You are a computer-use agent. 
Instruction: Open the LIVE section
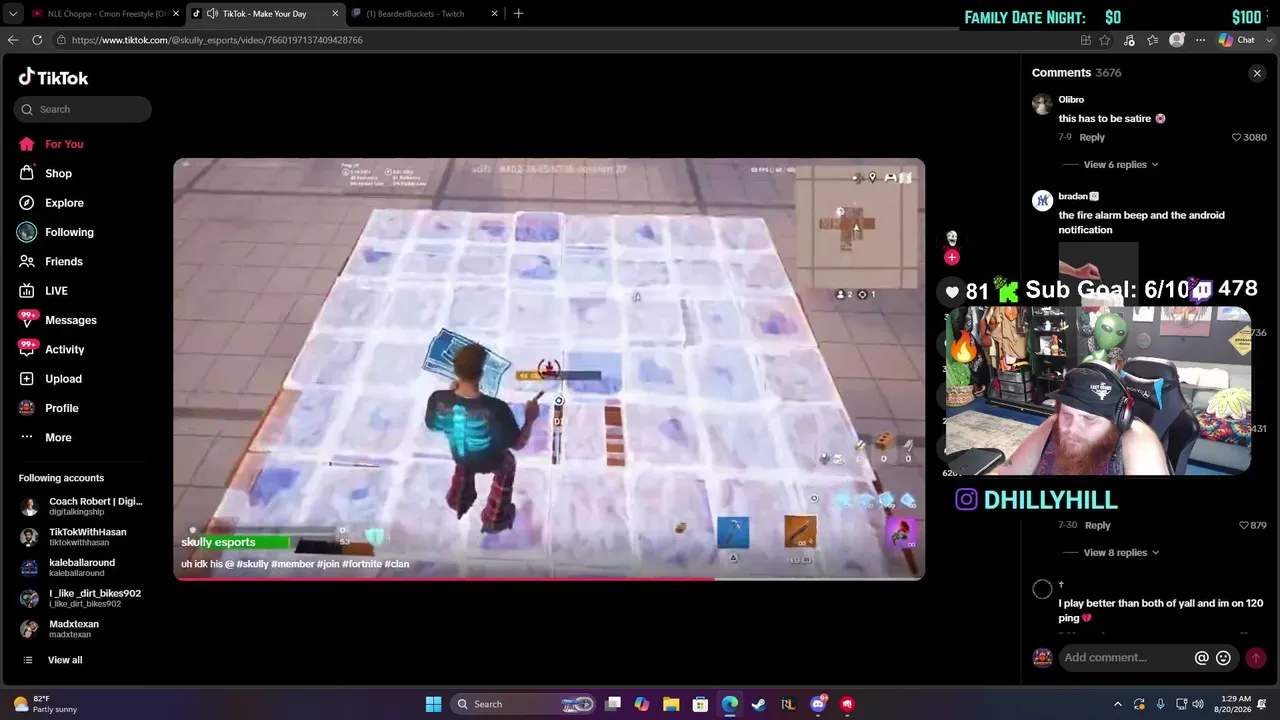(56, 291)
